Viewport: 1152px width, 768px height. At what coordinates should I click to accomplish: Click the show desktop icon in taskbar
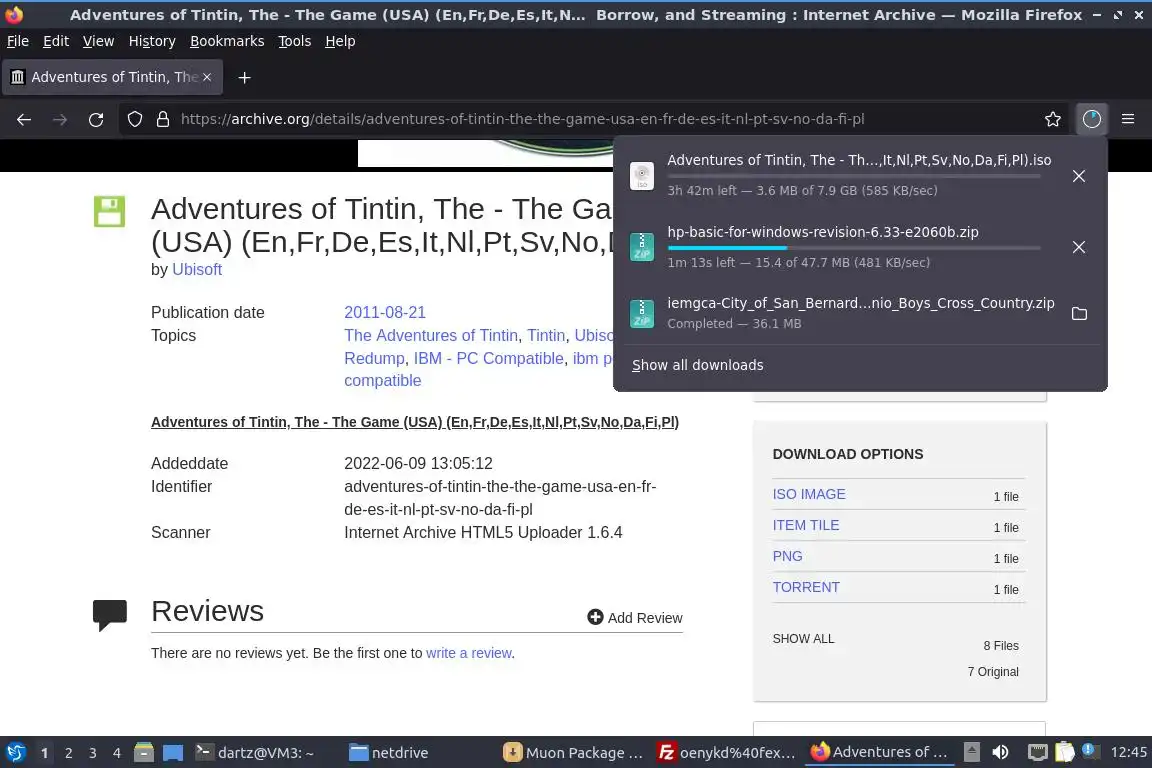173,753
